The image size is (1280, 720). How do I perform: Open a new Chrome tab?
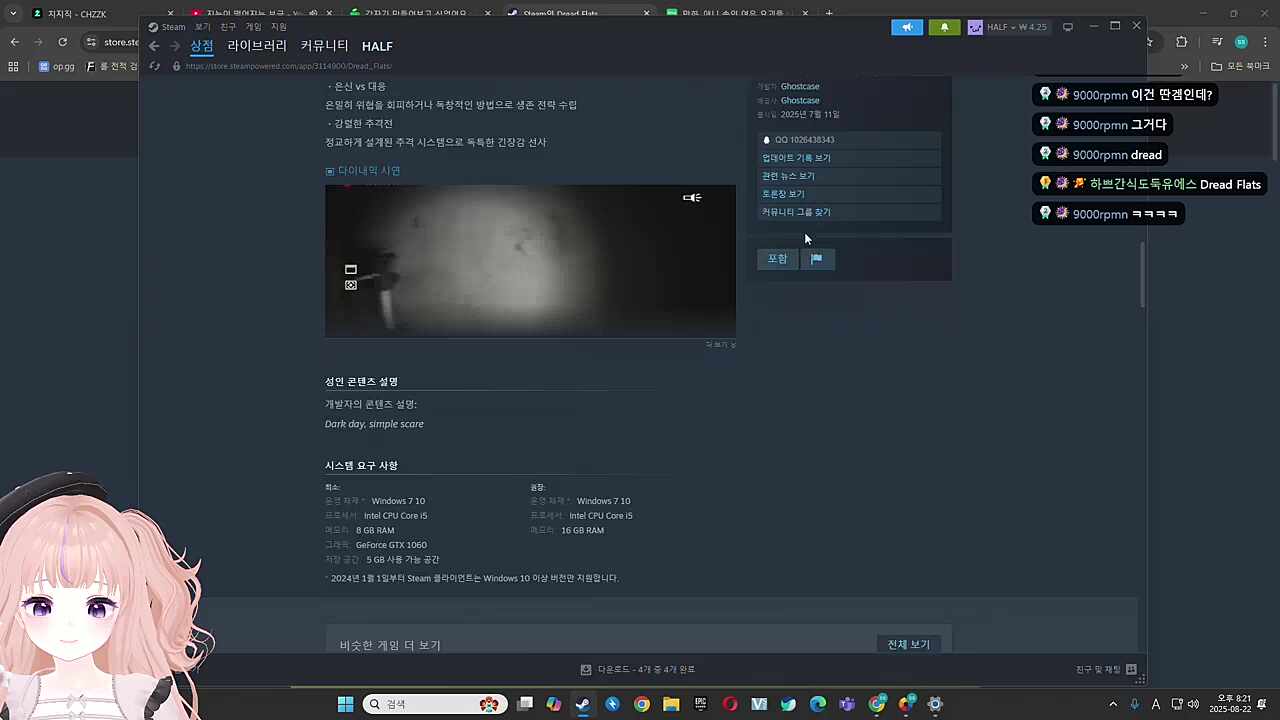point(829,14)
